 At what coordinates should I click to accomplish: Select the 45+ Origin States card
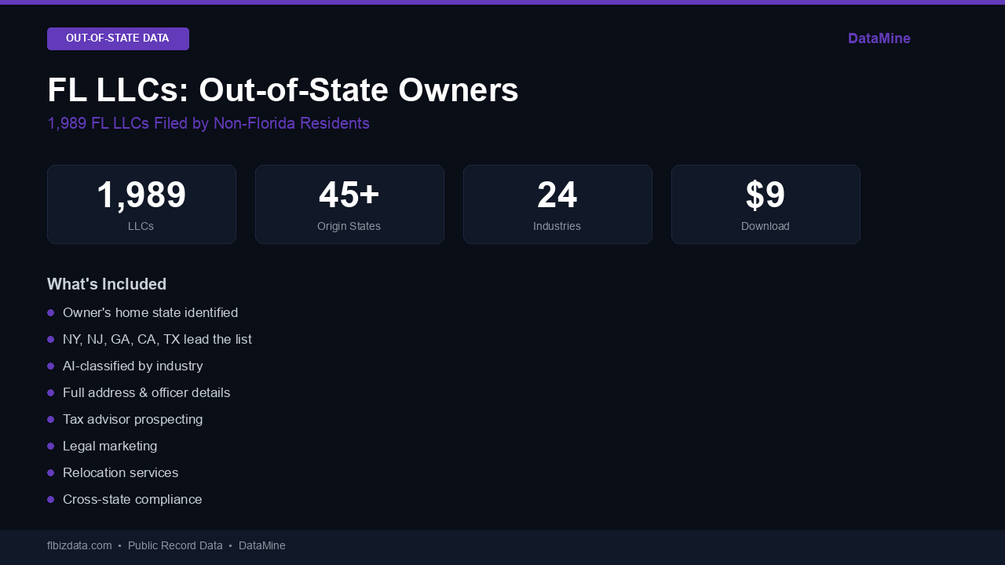[349, 204]
